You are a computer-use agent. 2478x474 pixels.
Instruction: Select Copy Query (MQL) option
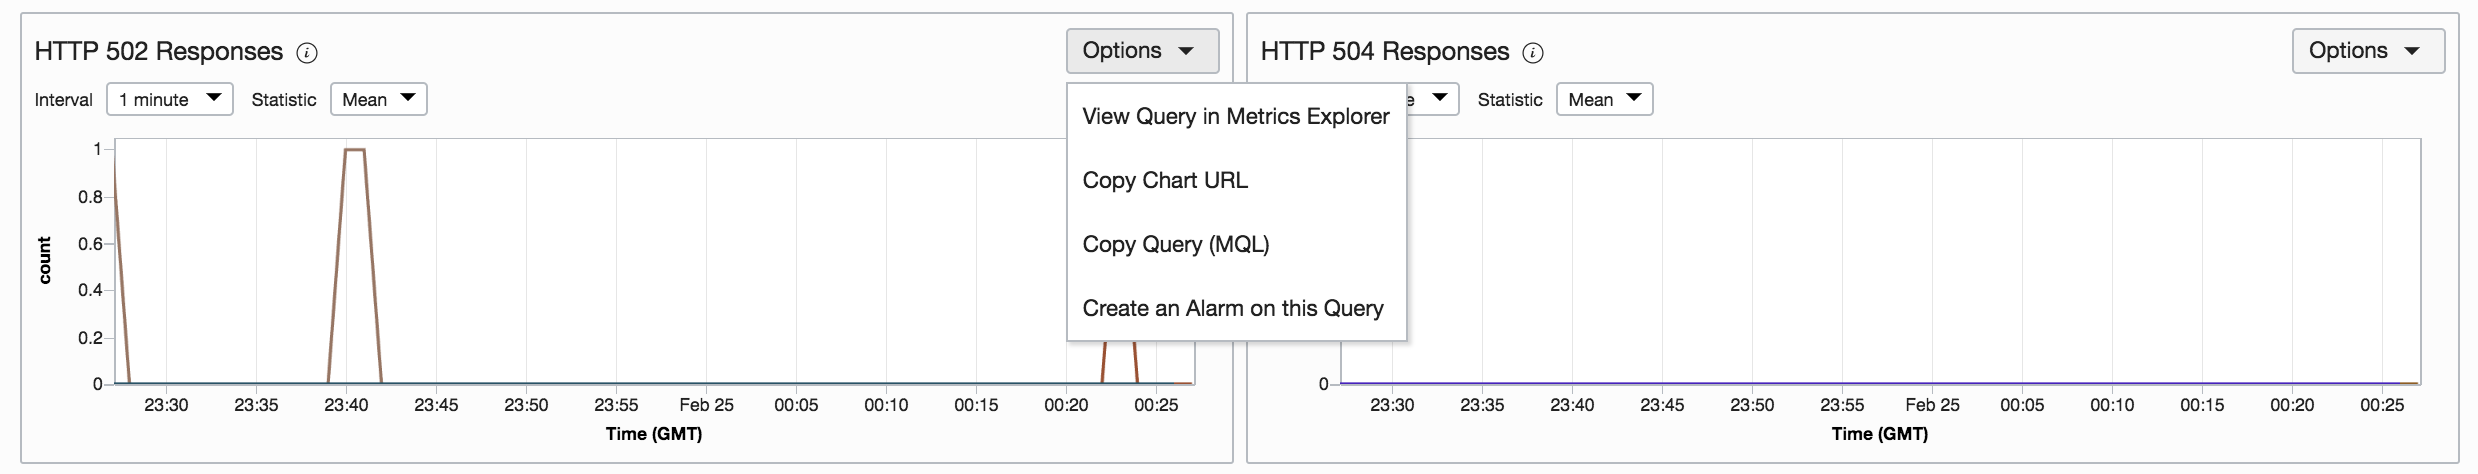[x=1175, y=245]
